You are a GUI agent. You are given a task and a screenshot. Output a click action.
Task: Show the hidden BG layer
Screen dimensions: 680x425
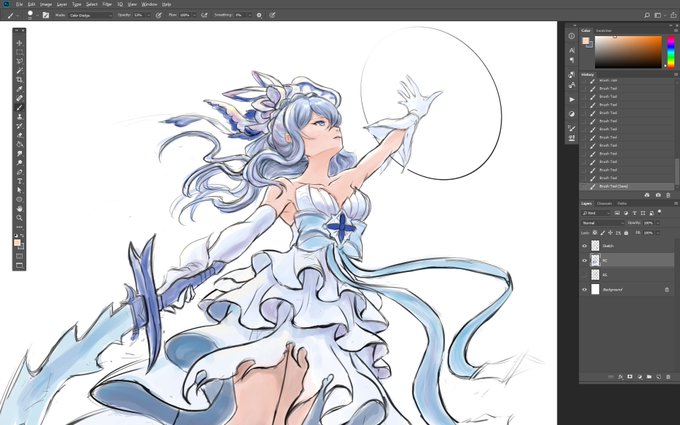pyautogui.click(x=585, y=275)
